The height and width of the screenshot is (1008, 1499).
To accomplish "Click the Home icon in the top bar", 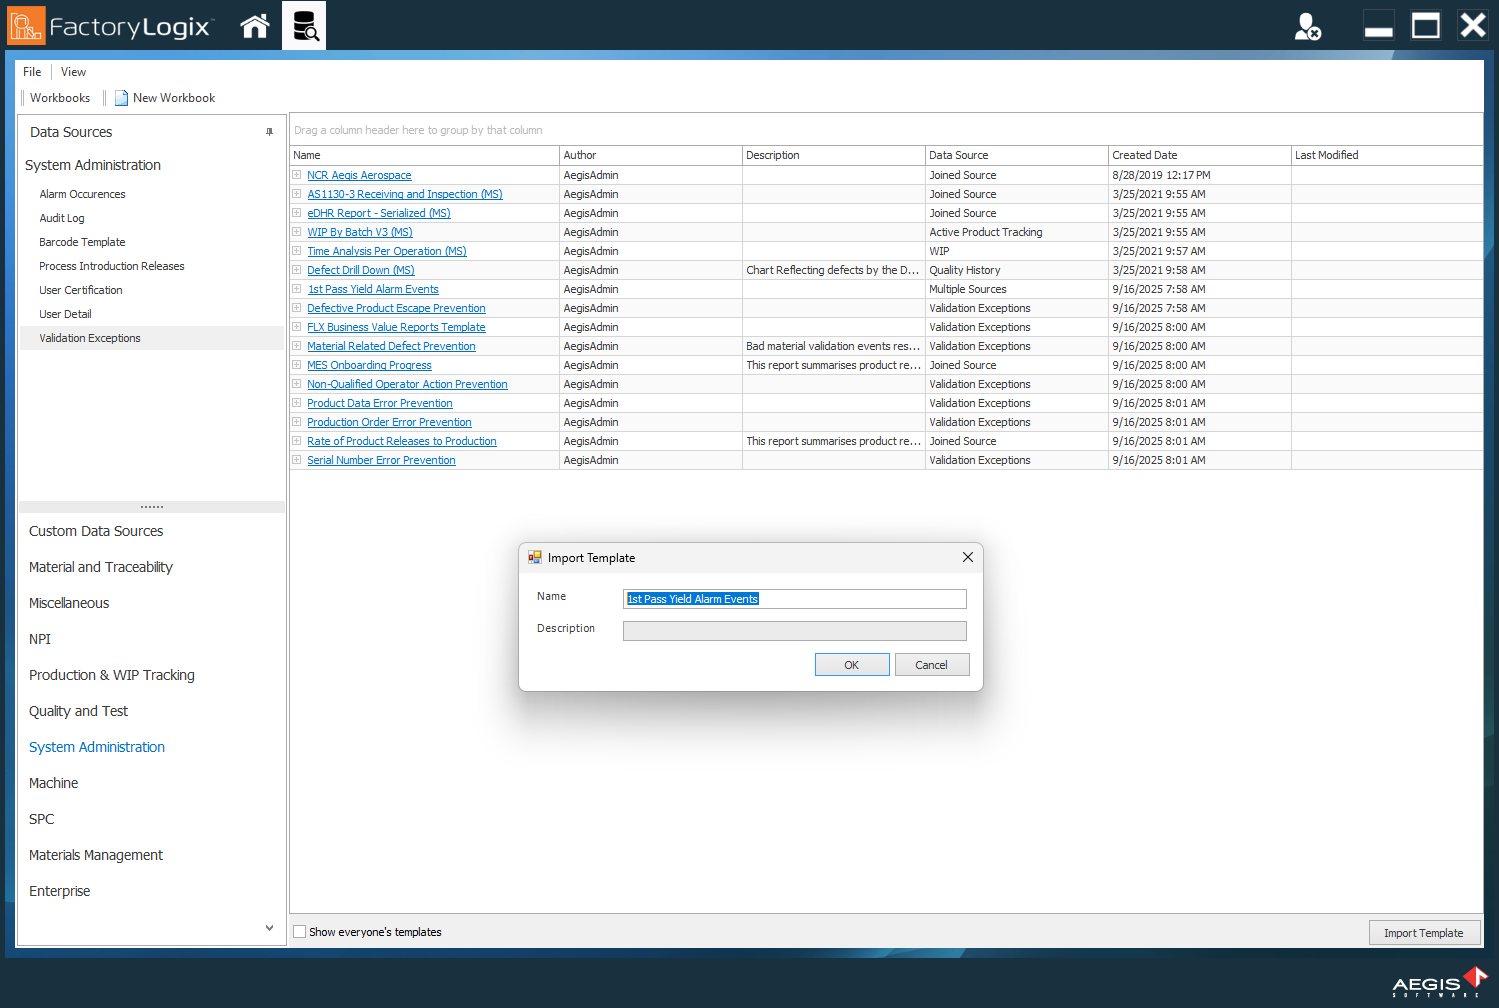I will coord(254,25).
